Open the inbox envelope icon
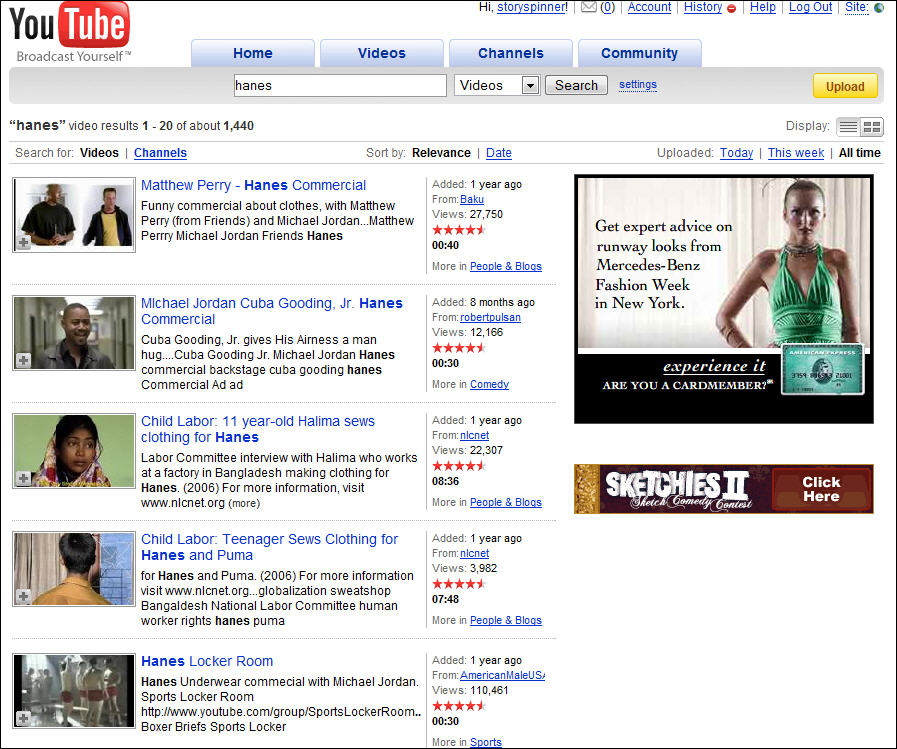The image size is (897, 749). point(589,7)
